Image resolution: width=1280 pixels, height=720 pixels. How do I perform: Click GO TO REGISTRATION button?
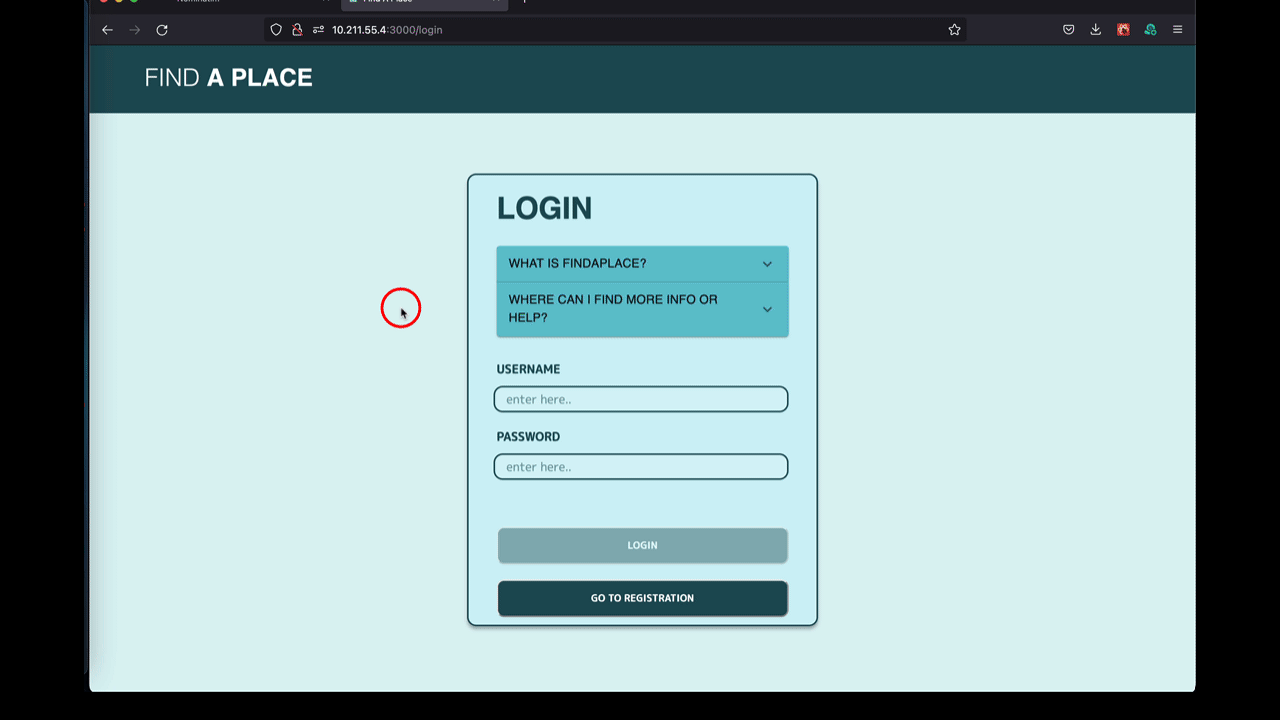[x=642, y=598]
